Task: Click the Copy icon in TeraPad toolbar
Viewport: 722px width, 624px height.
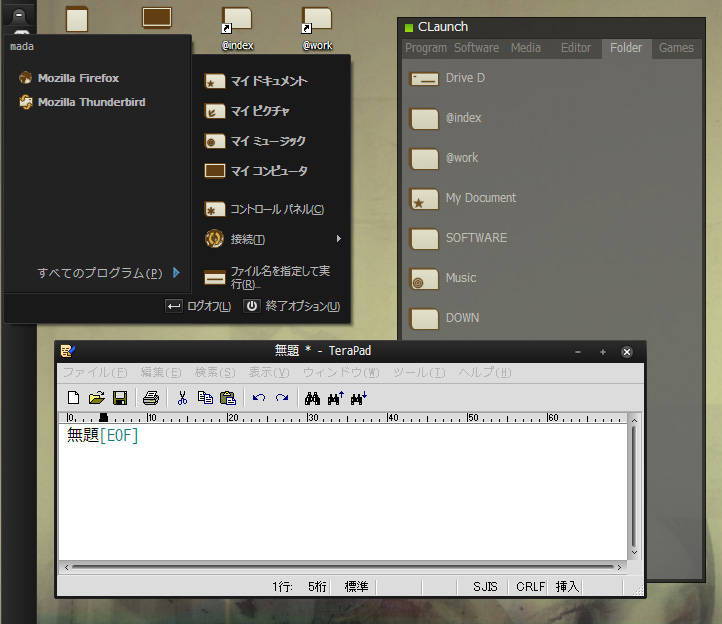Action: coord(205,398)
